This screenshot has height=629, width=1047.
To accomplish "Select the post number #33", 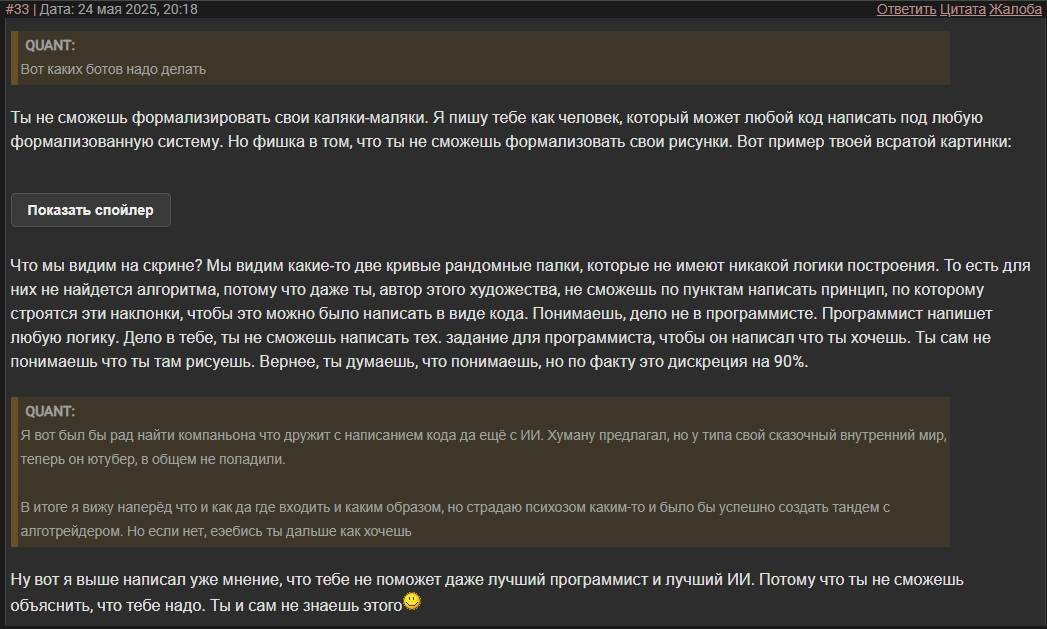I will (x=17, y=9).
